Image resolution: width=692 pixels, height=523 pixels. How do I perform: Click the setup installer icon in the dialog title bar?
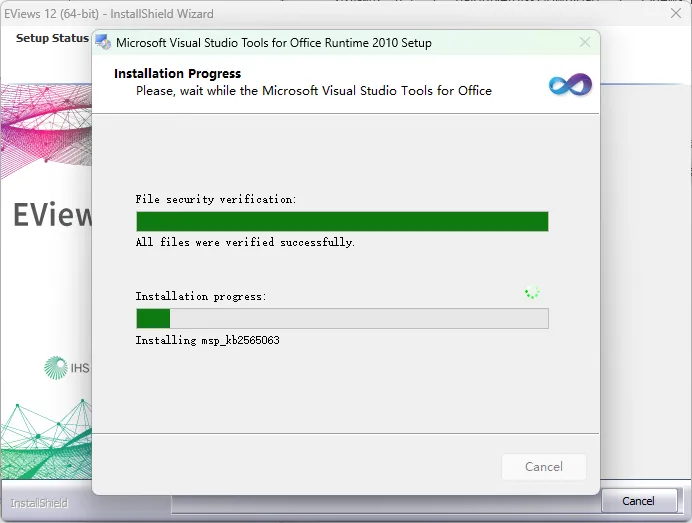[103, 42]
